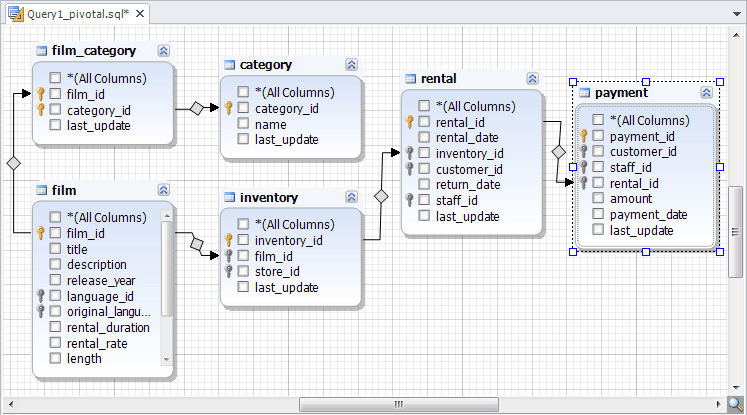Check return_date column in rental

(424, 184)
